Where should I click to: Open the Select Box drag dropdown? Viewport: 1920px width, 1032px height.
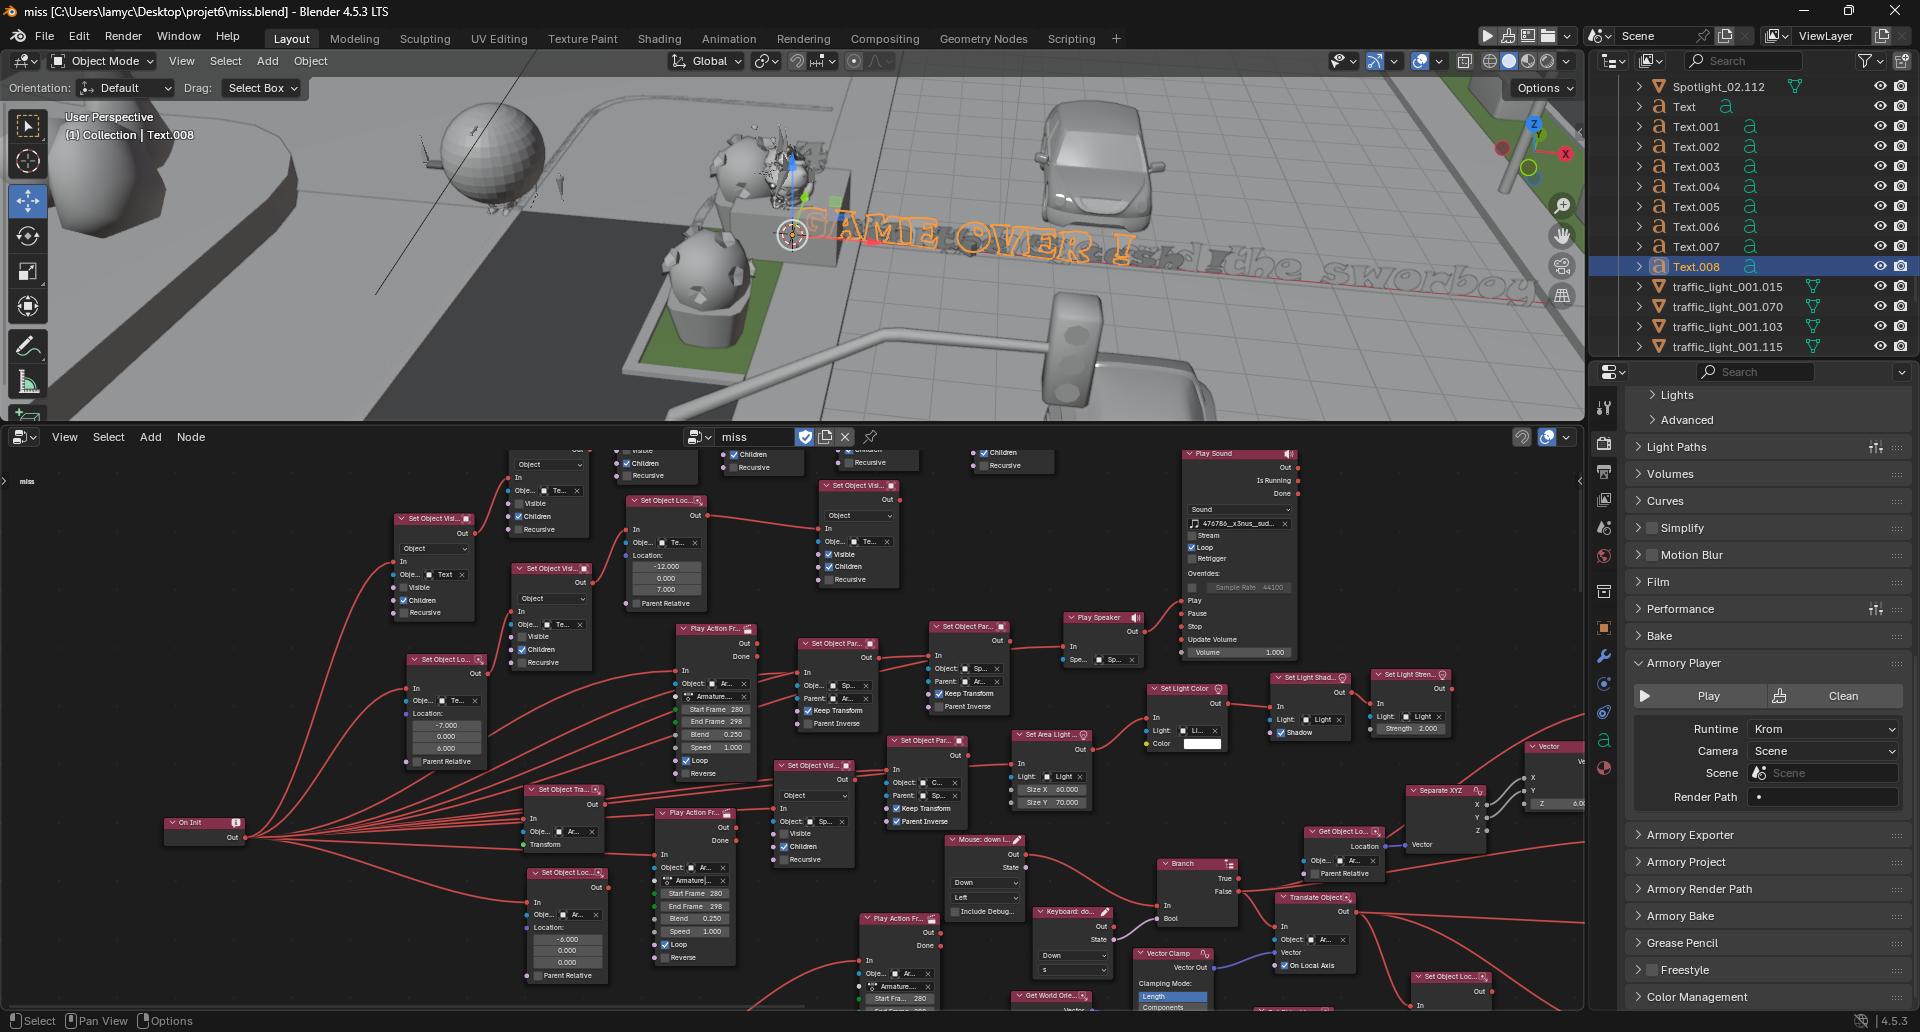tap(262, 88)
